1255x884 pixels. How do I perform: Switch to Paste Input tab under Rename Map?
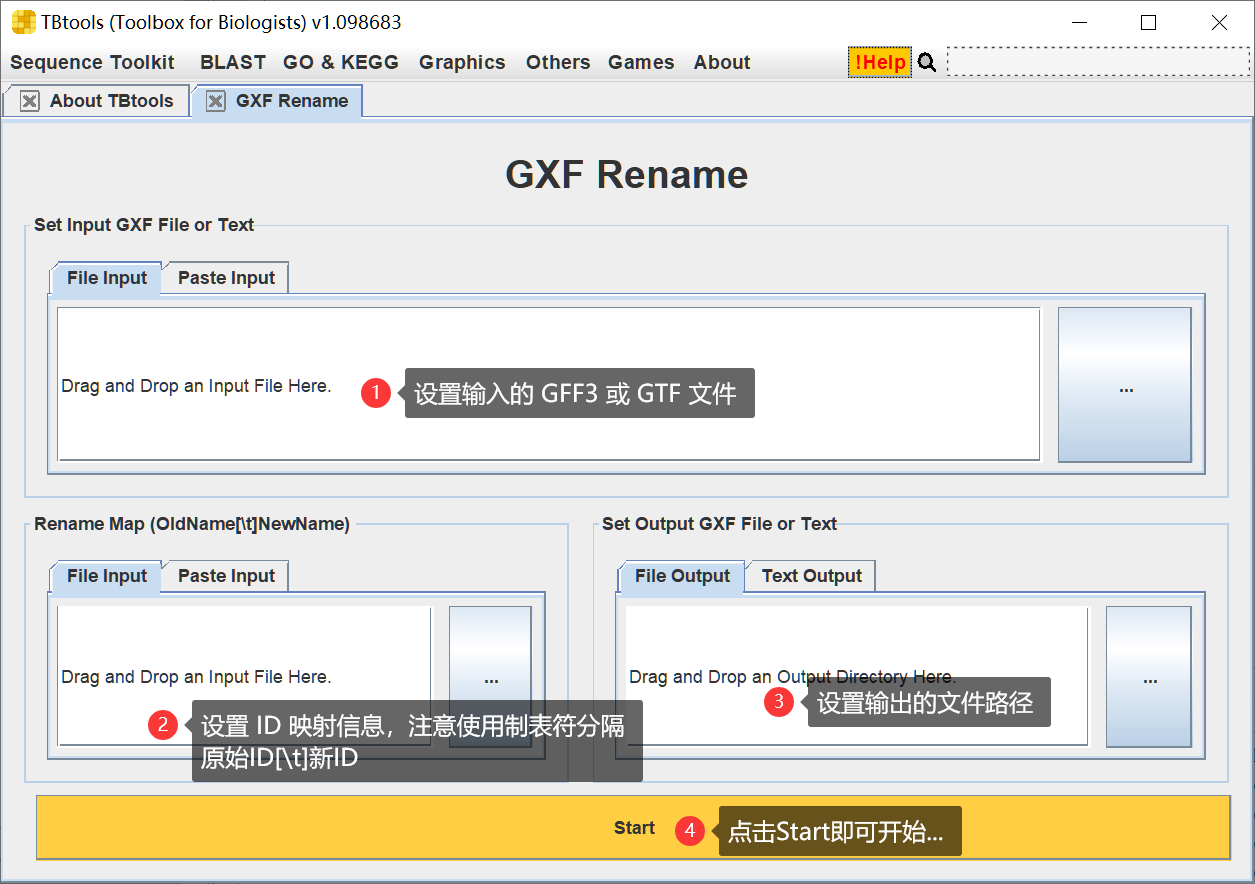click(x=226, y=576)
